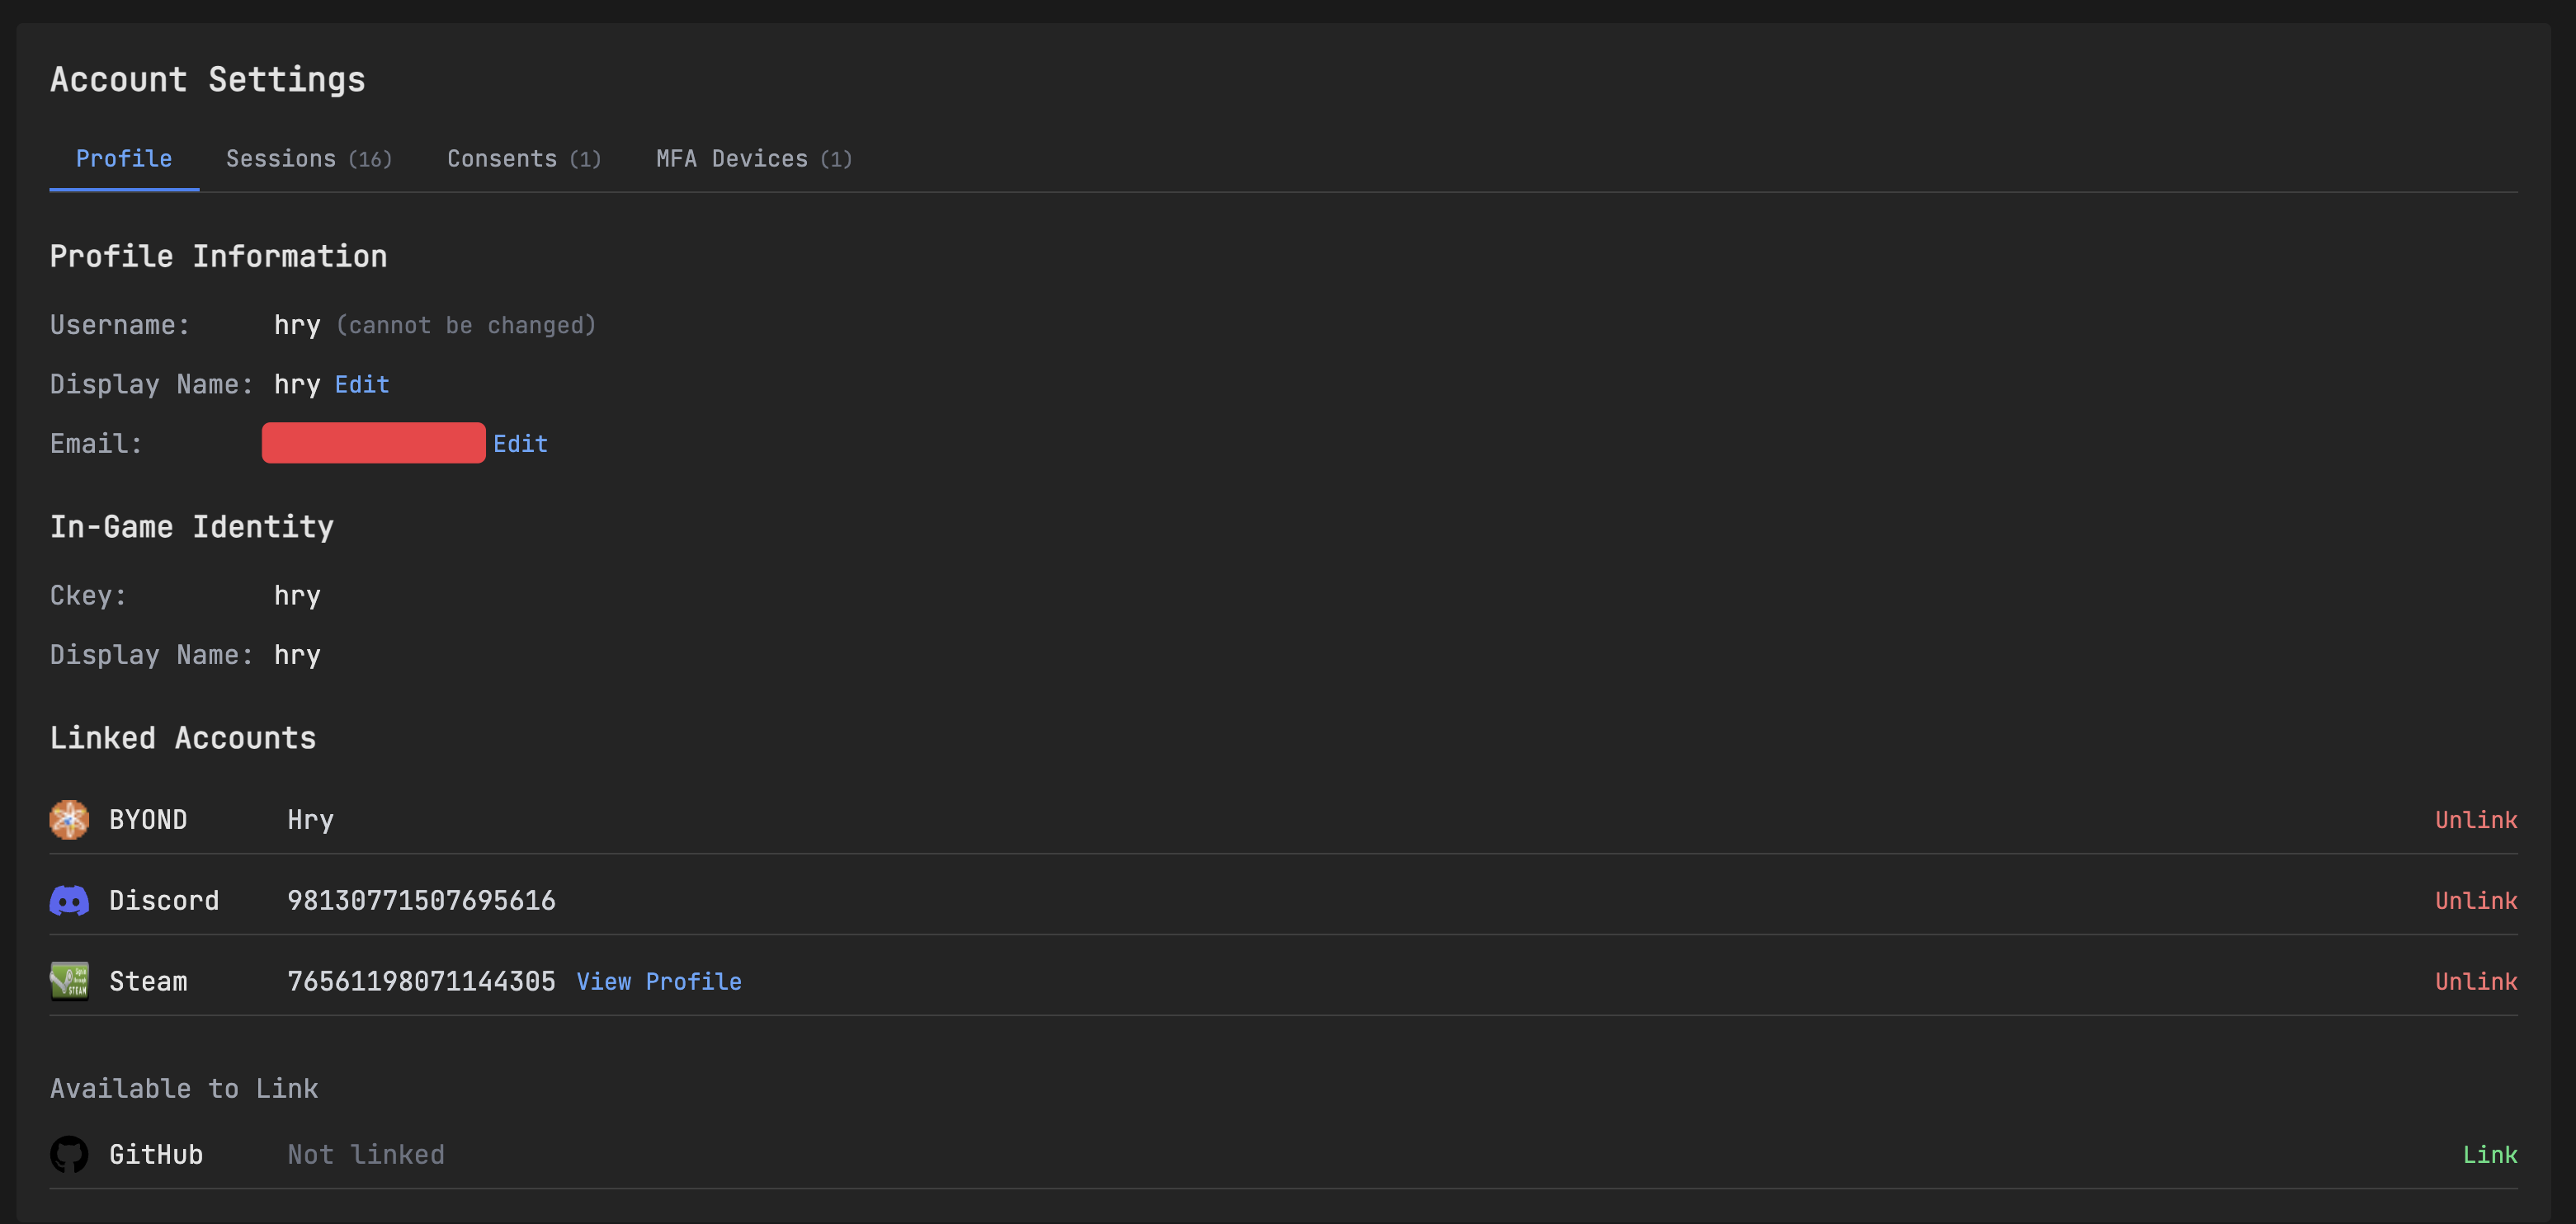Click the Steam avatar icon
Viewport: 2576px width, 1224px height.
[69, 981]
